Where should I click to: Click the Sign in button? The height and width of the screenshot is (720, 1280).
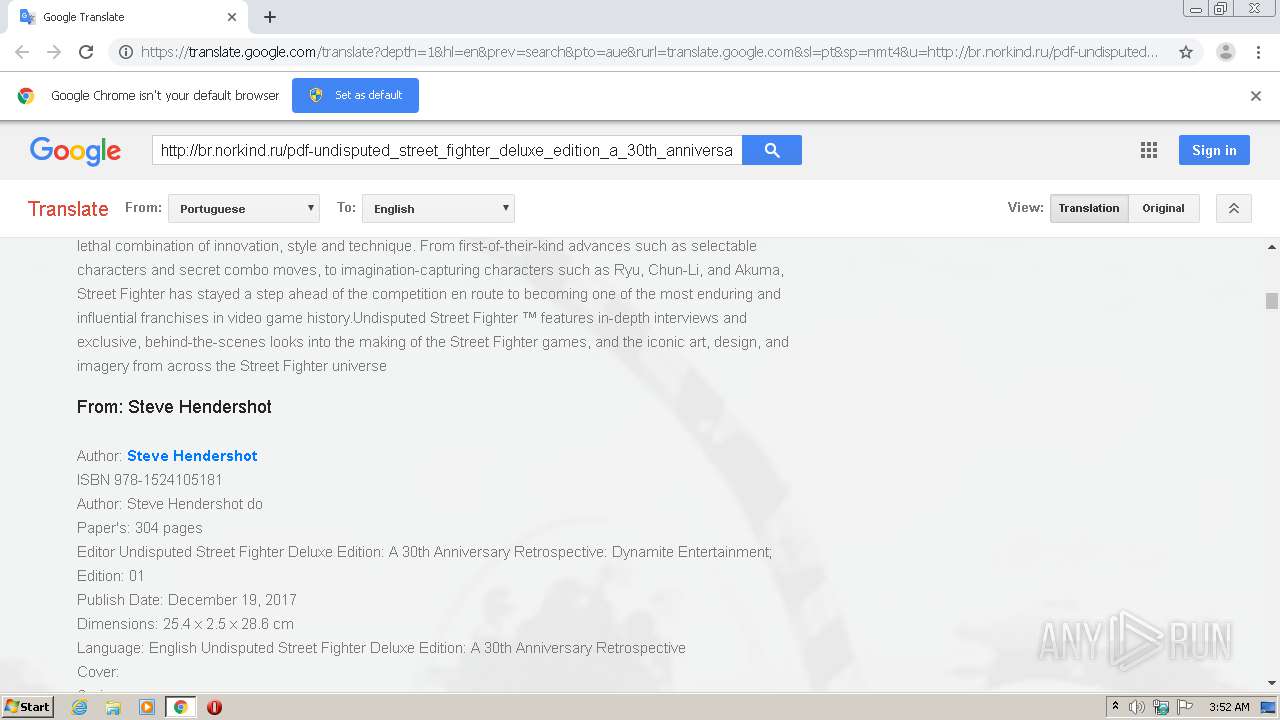1214,150
